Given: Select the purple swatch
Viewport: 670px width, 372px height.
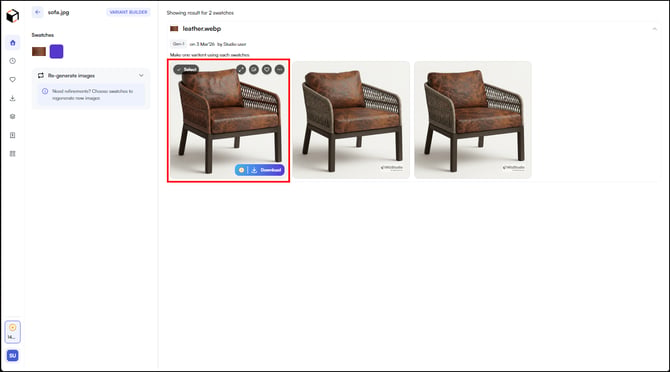Looking at the screenshot, I should 56,51.
